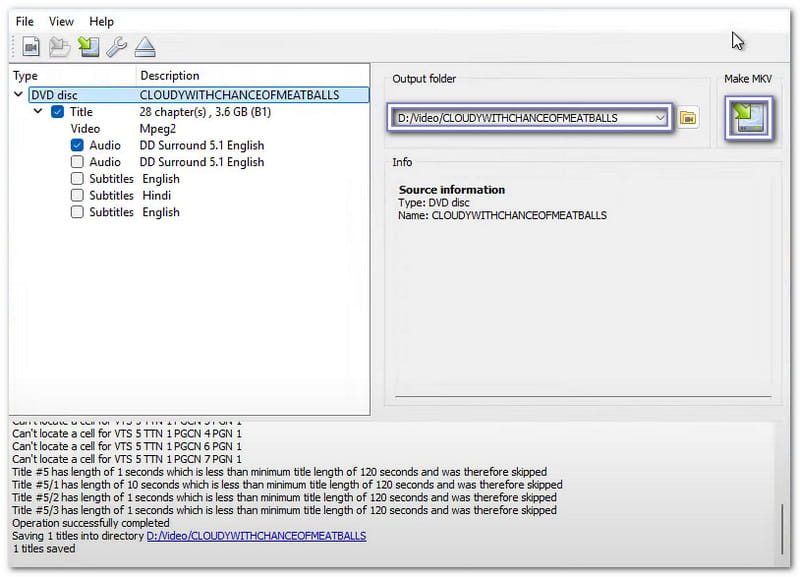The height and width of the screenshot is (577, 800).
Task: Enable the second DD Surround Audio track
Action: click(x=78, y=162)
